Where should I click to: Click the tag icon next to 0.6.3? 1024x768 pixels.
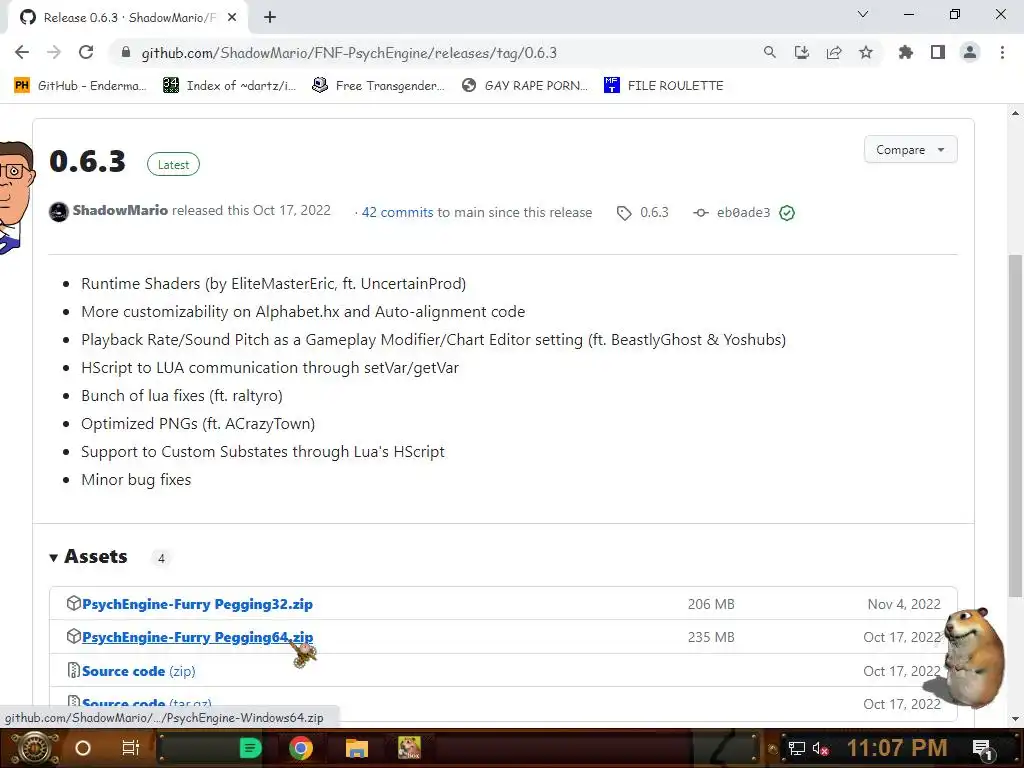[624, 213]
